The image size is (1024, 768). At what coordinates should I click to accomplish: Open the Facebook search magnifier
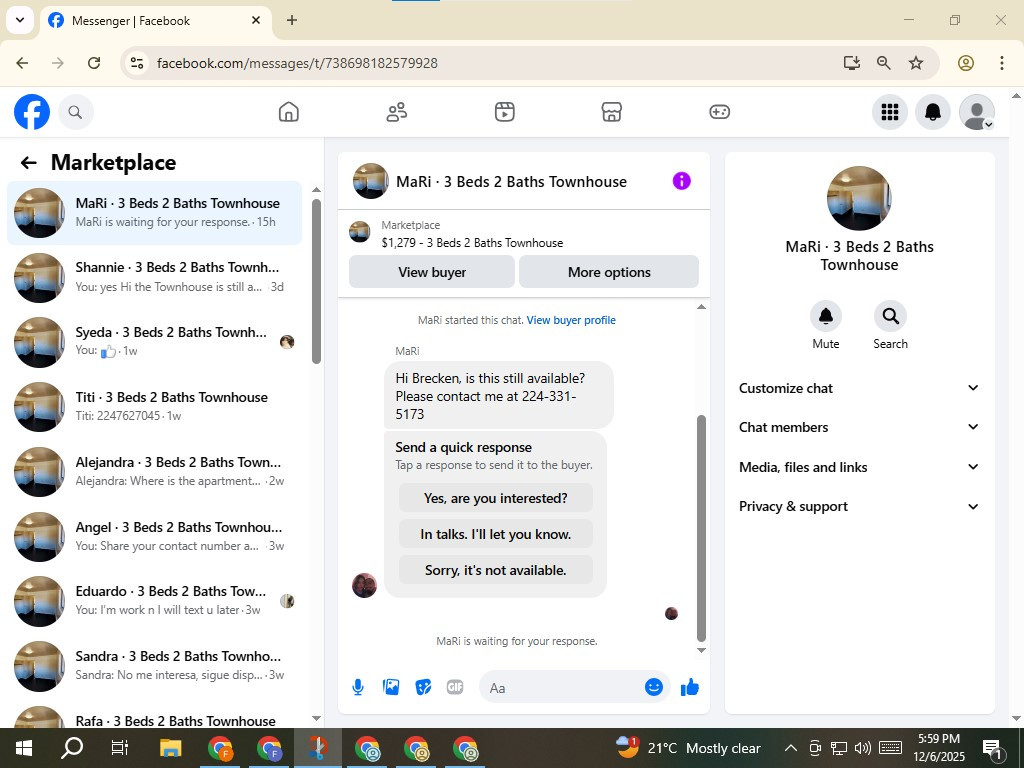76,112
